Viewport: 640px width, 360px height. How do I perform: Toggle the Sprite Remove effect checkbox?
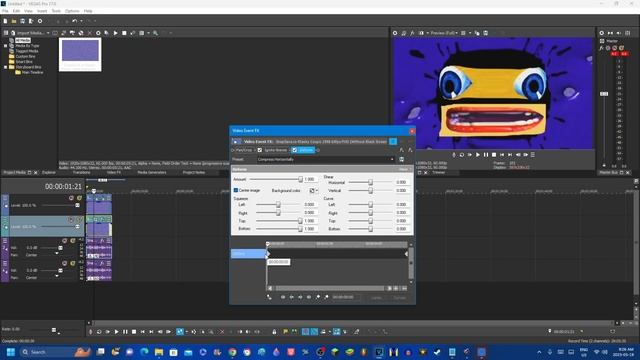[260, 150]
